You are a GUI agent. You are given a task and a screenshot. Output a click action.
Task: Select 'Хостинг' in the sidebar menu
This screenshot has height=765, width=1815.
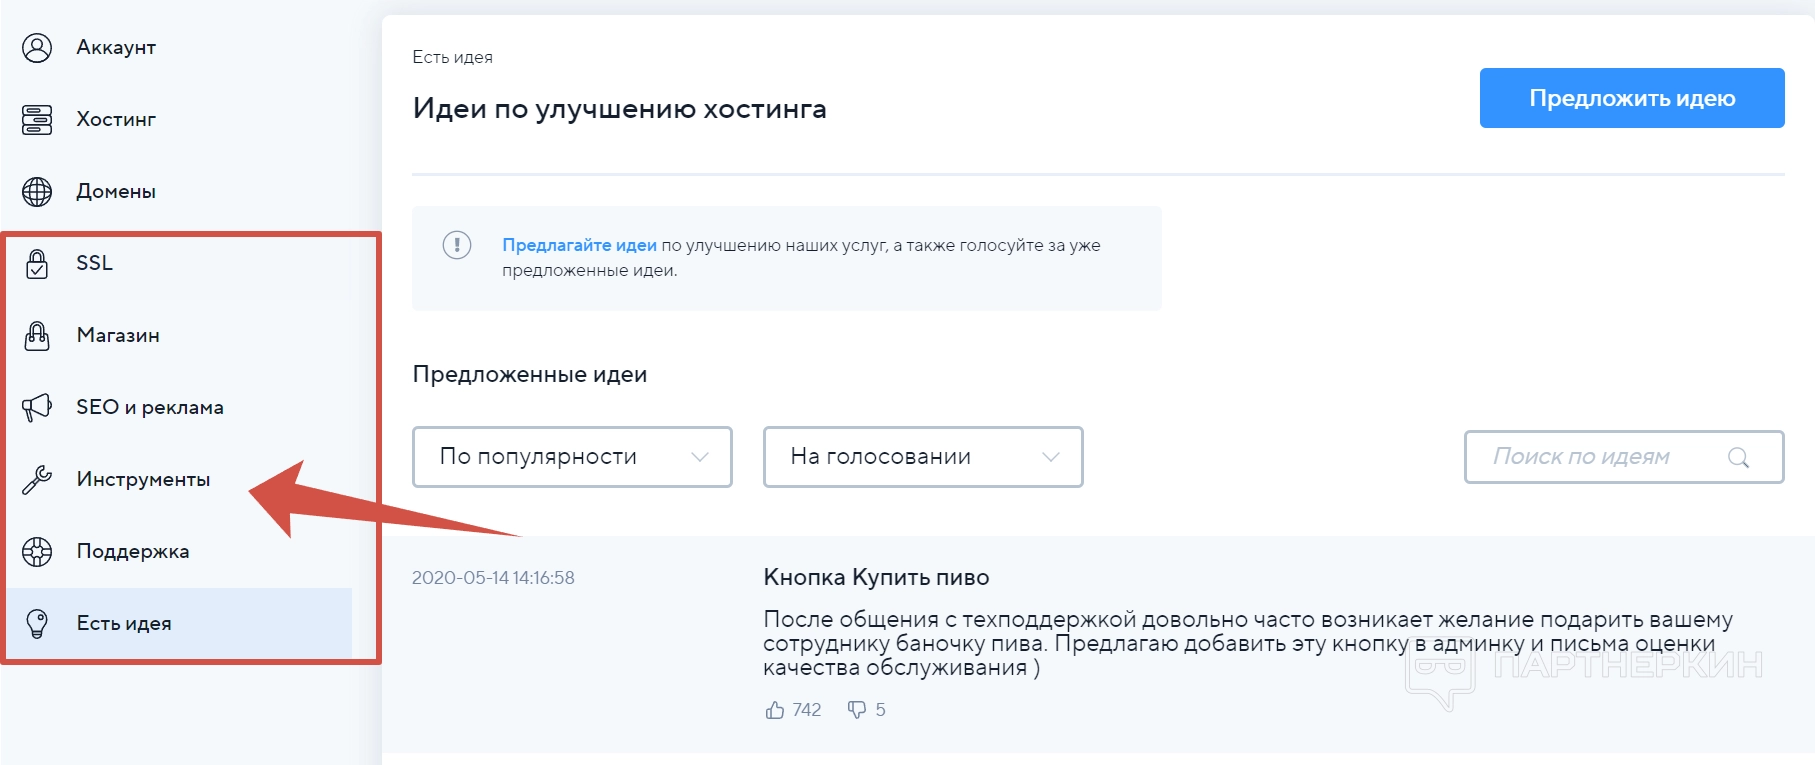click(116, 120)
